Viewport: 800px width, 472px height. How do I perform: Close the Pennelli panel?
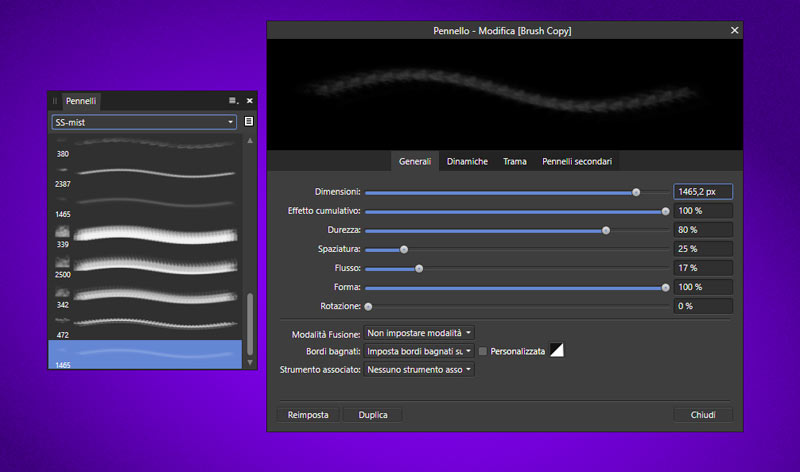(249, 101)
